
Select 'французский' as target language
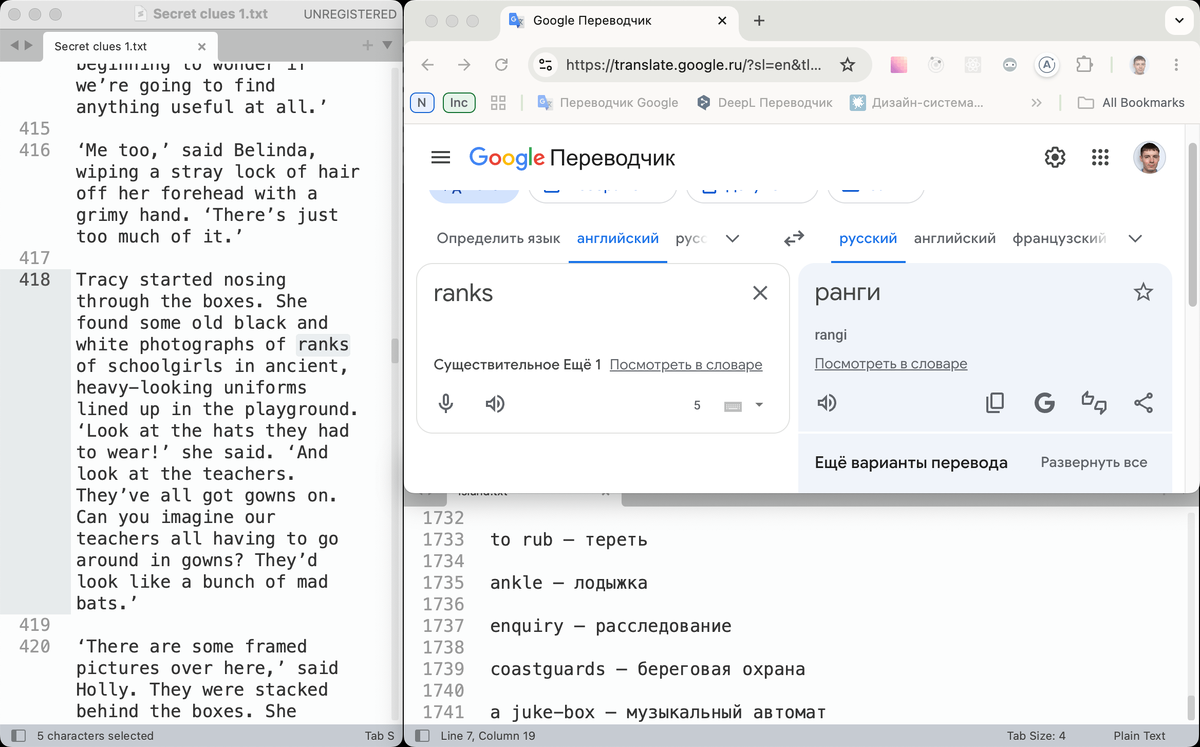[1059, 238]
